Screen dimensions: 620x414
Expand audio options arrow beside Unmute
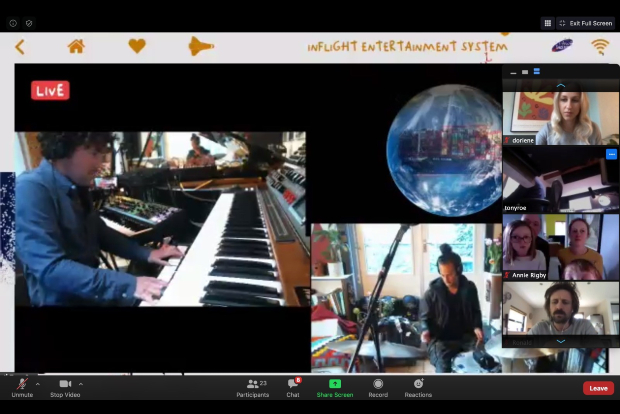[x=38, y=384]
